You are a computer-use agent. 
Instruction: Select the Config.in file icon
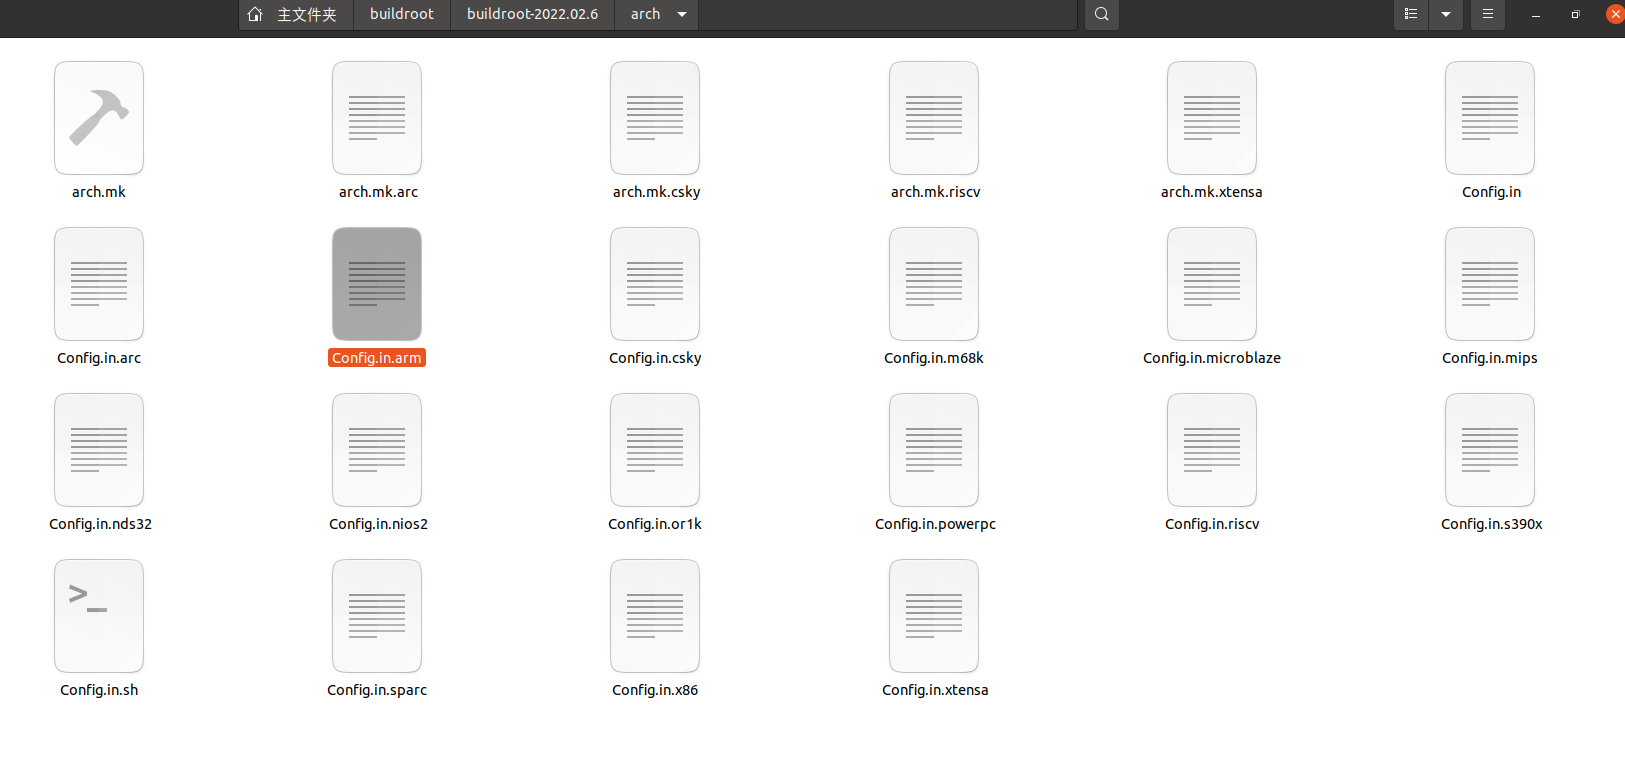[1490, 118]
